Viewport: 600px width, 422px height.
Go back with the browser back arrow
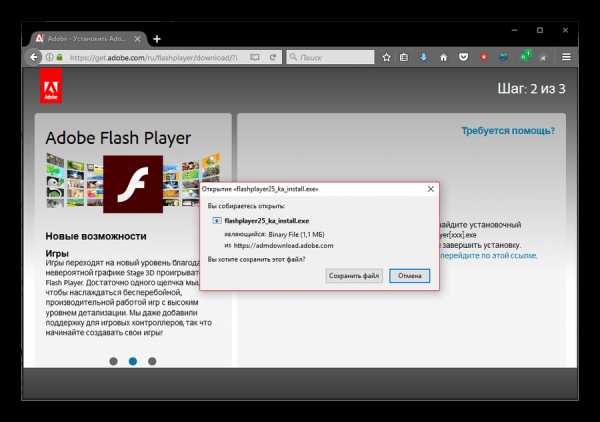(34, 57)
